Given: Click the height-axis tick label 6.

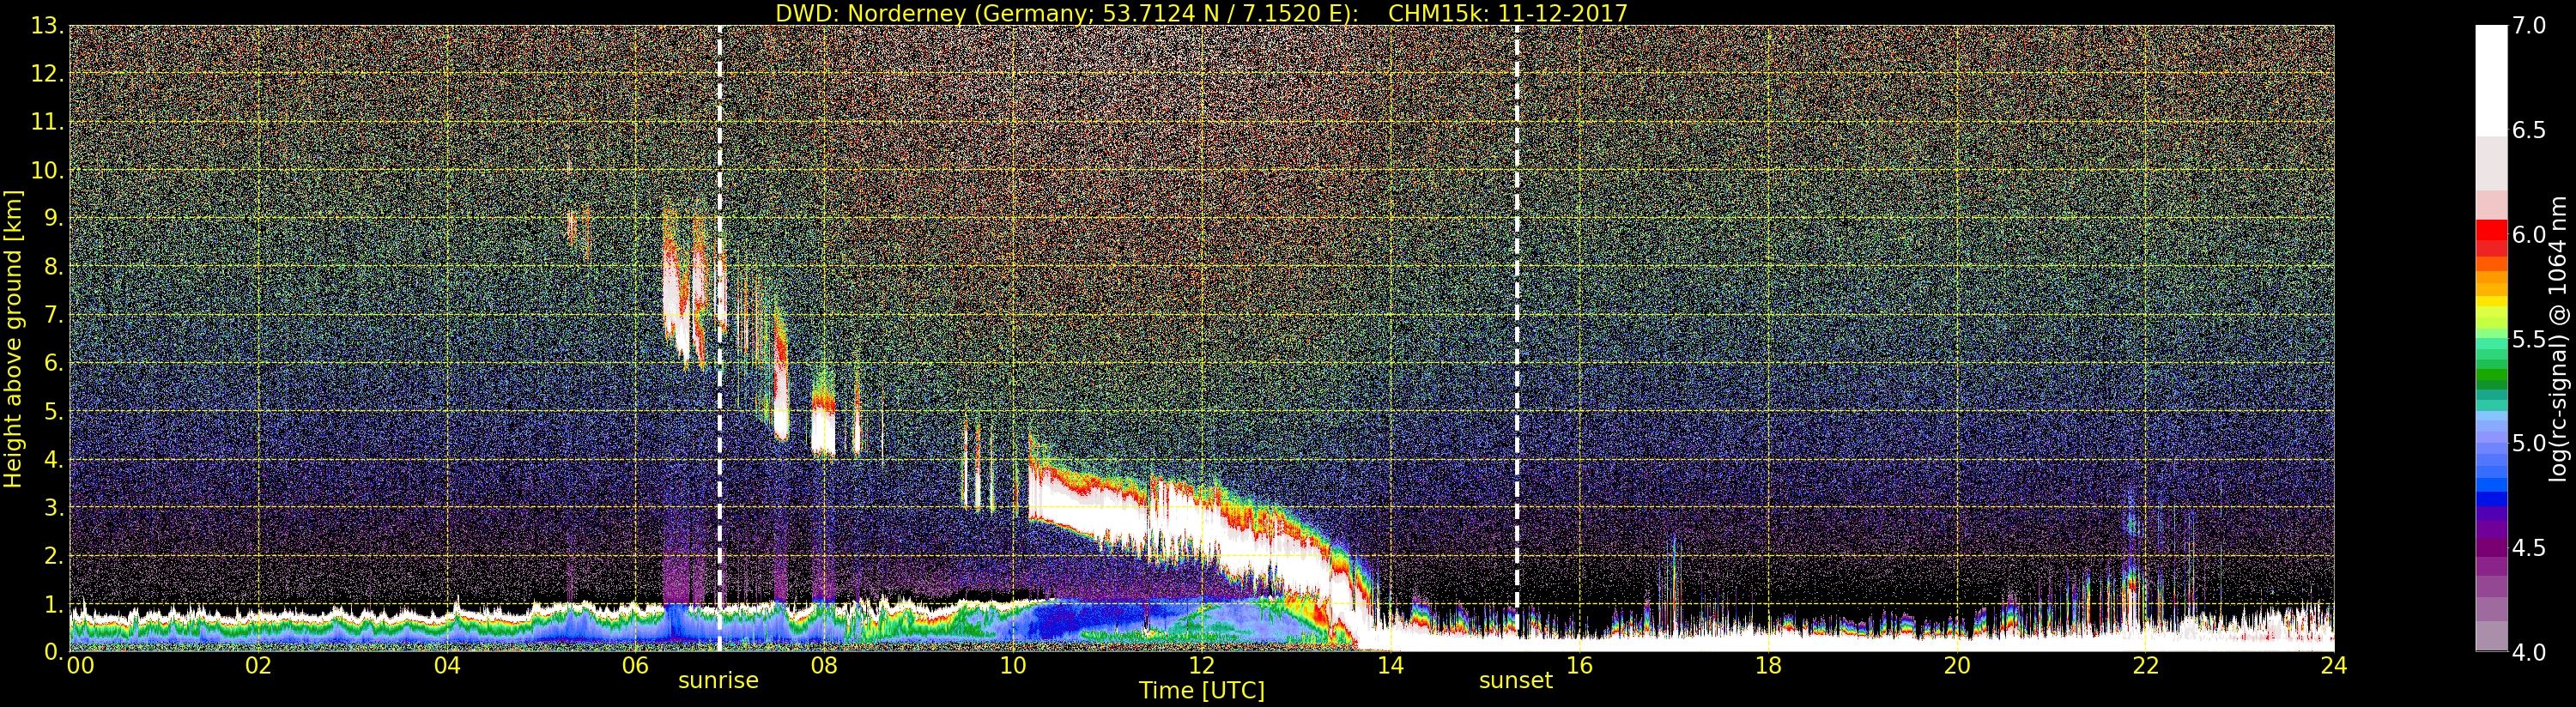Looking at the screenshot, I should pos(53,363).
